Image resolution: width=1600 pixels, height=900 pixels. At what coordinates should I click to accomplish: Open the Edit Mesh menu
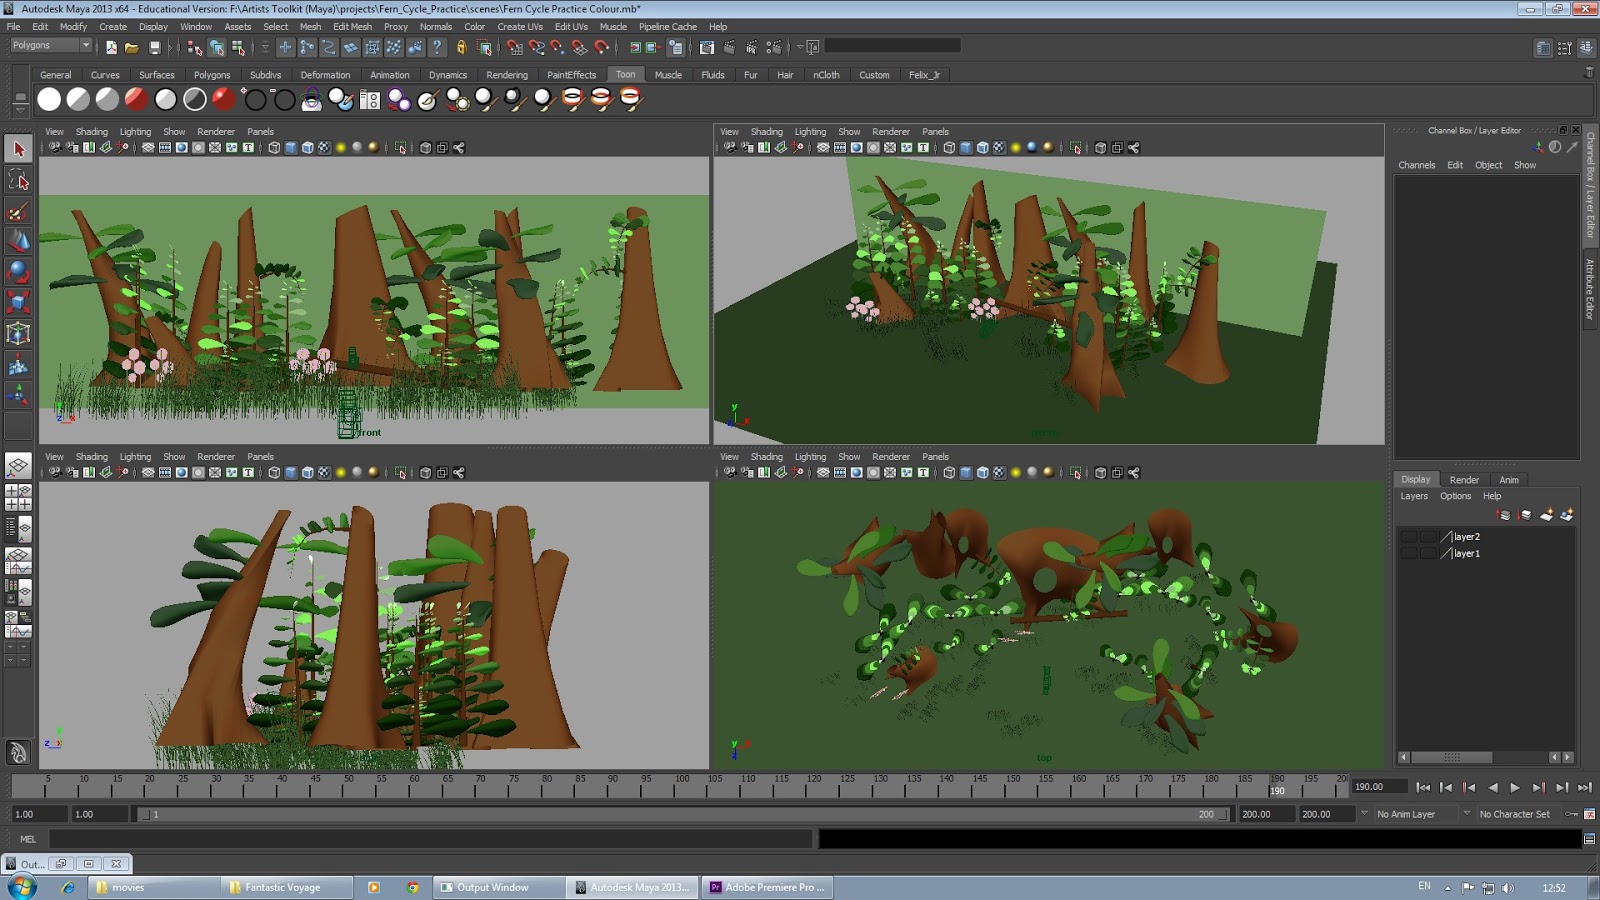352,27
